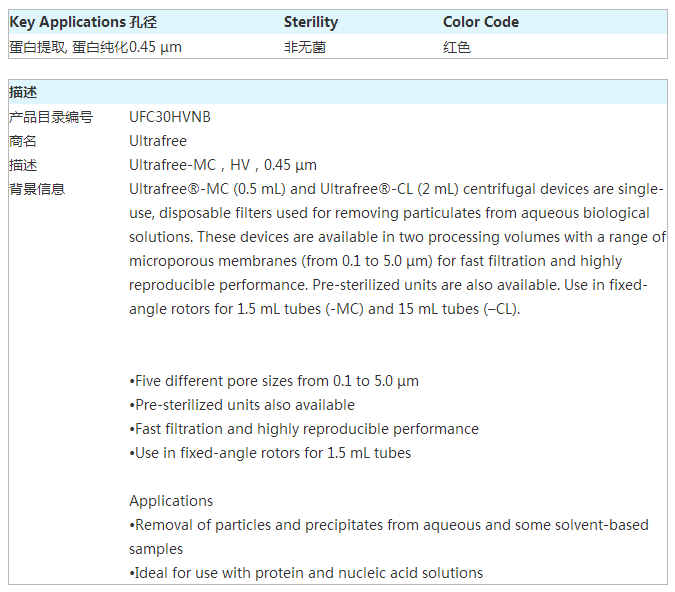
Task: Click bullet 'Five different pore sizes'
Action: (274, 381)
